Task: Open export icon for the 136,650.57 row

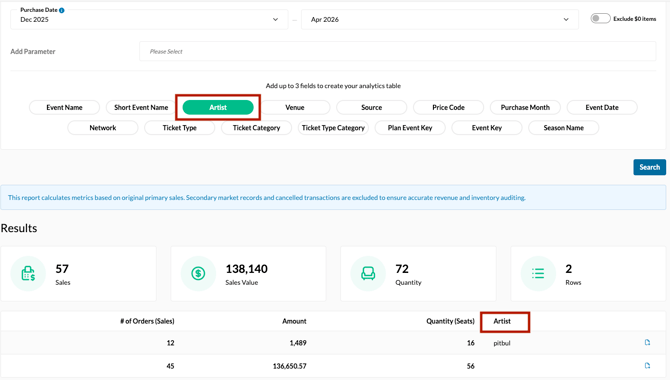Action: 647,365
